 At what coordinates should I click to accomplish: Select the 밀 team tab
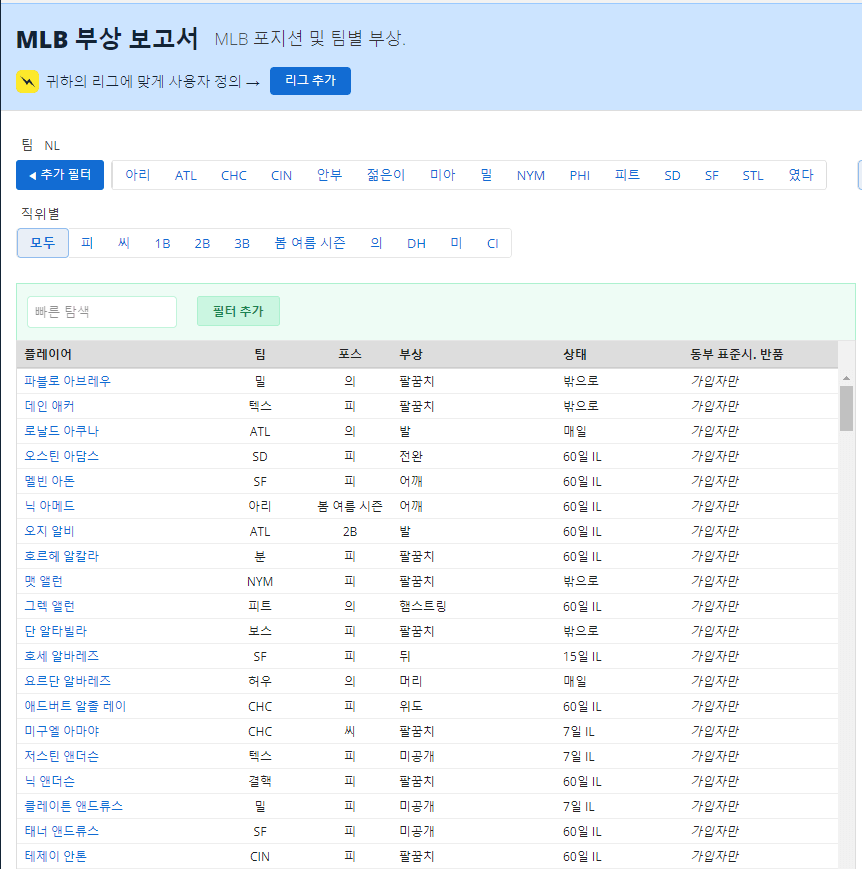486,175
